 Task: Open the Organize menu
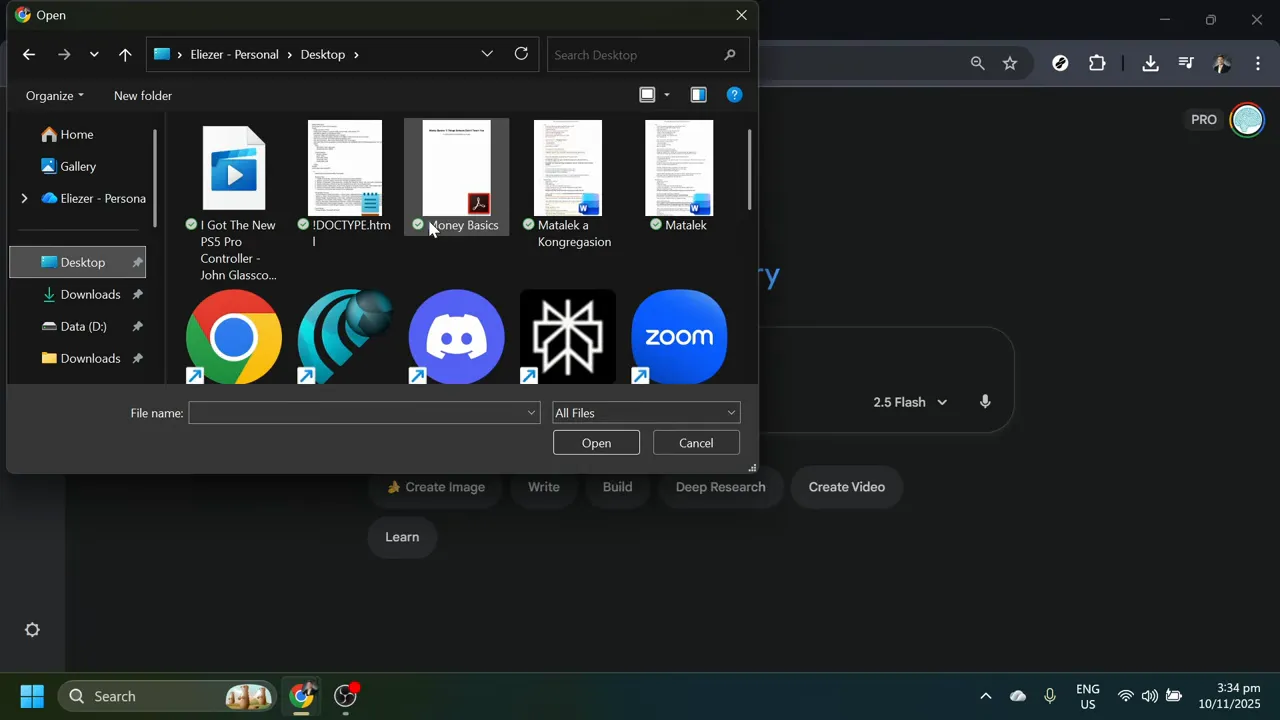(55, 96)
